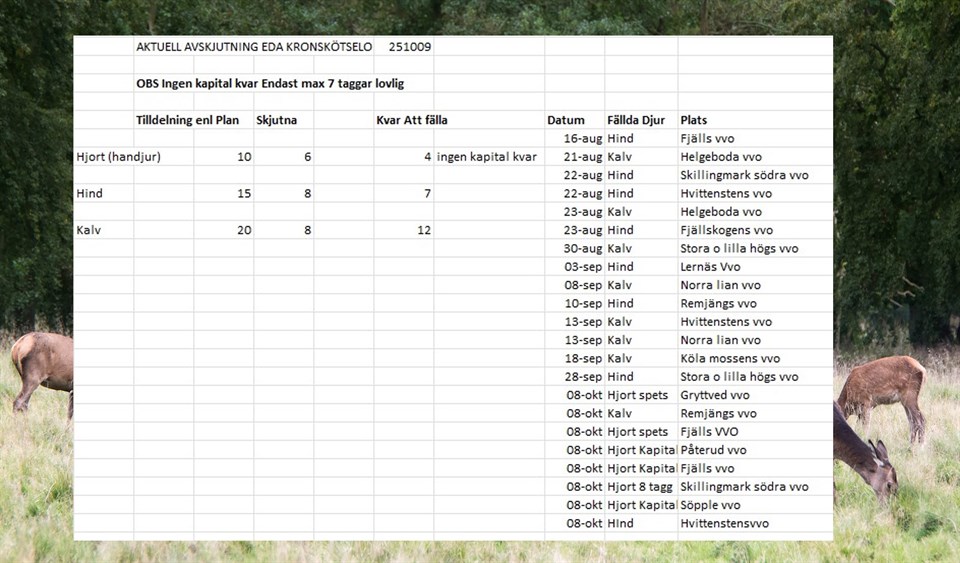Image resolution: width=960 pixels, height=563 pixels.
Task: Select the Hjort 8 tagg animal cell
Action: click(x=641, y=487)
